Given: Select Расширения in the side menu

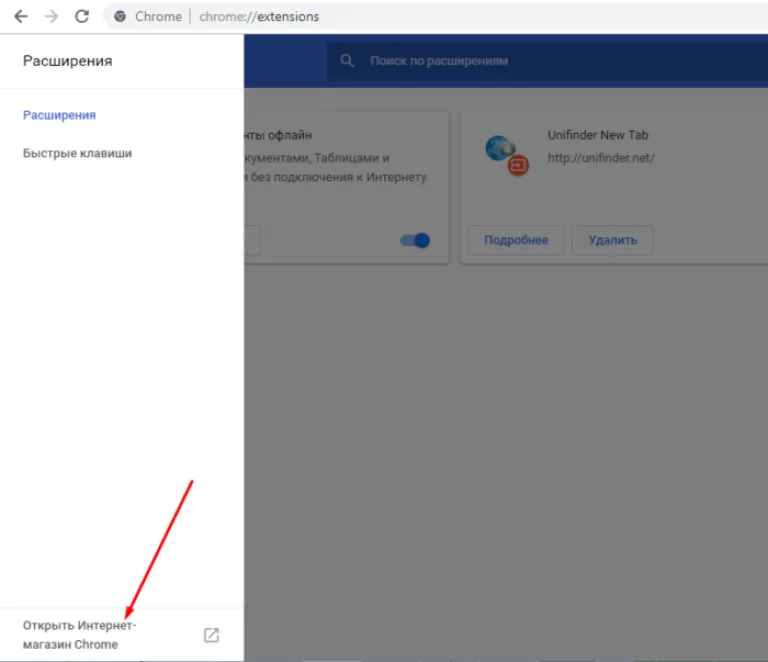Looking at the screenshot, I should 59,115.
